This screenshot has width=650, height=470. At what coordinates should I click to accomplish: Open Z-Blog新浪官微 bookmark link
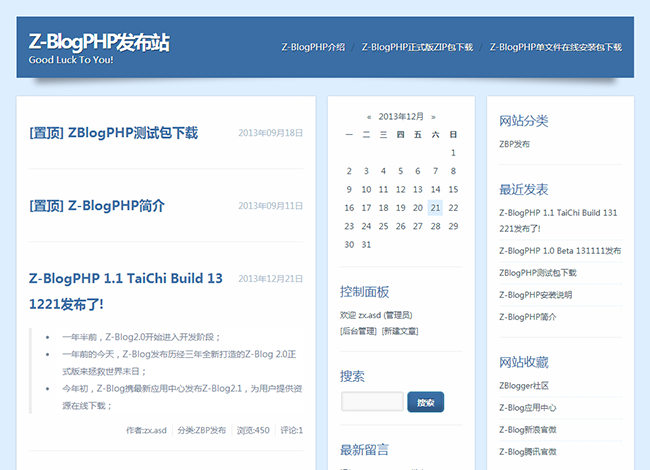[x=528, y=430]
